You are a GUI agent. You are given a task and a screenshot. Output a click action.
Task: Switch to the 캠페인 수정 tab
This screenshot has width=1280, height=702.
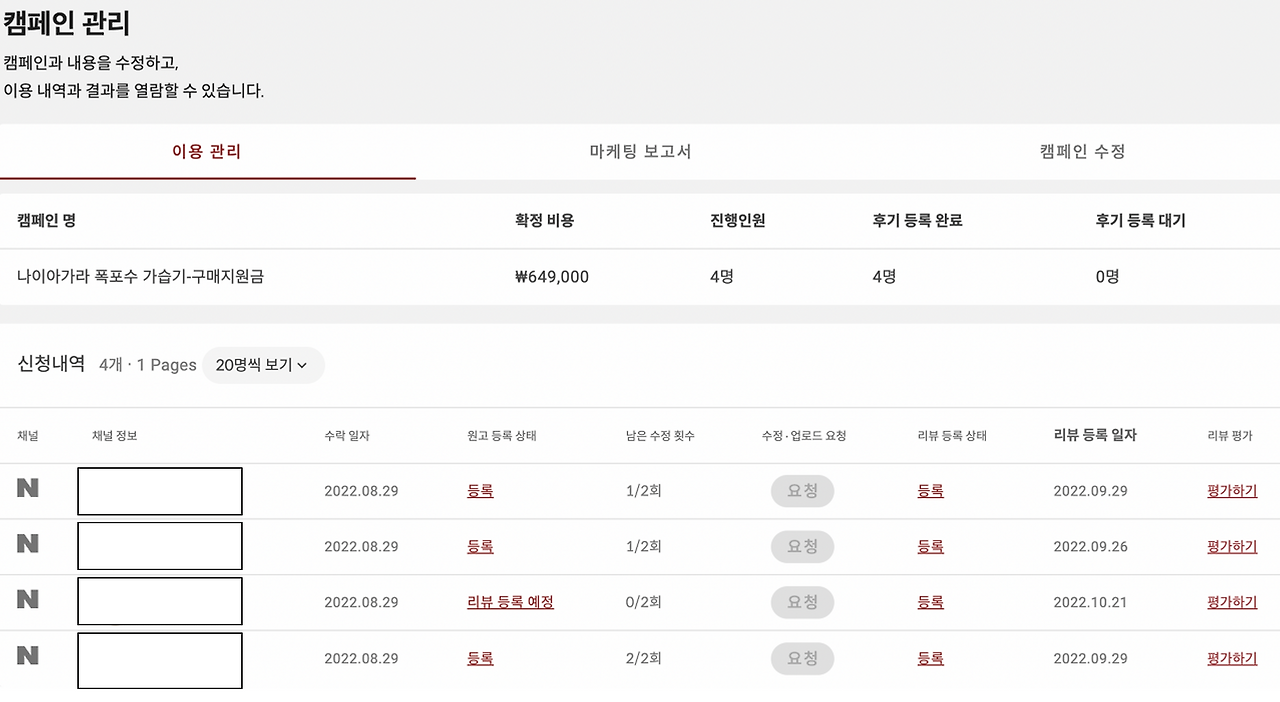pyautogui.click(x=1079, y=152)
